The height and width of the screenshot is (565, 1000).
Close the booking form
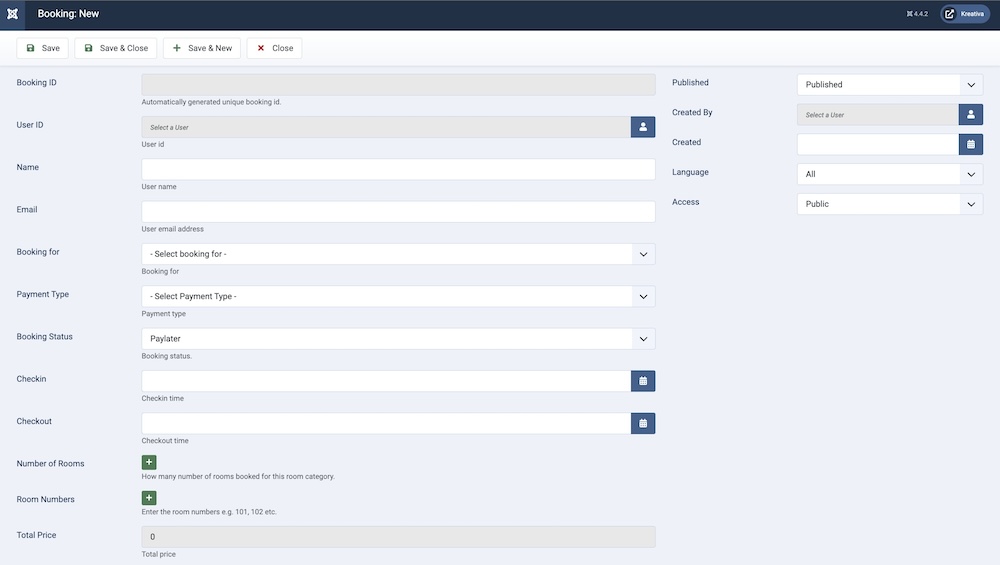(x=274, y=48)
